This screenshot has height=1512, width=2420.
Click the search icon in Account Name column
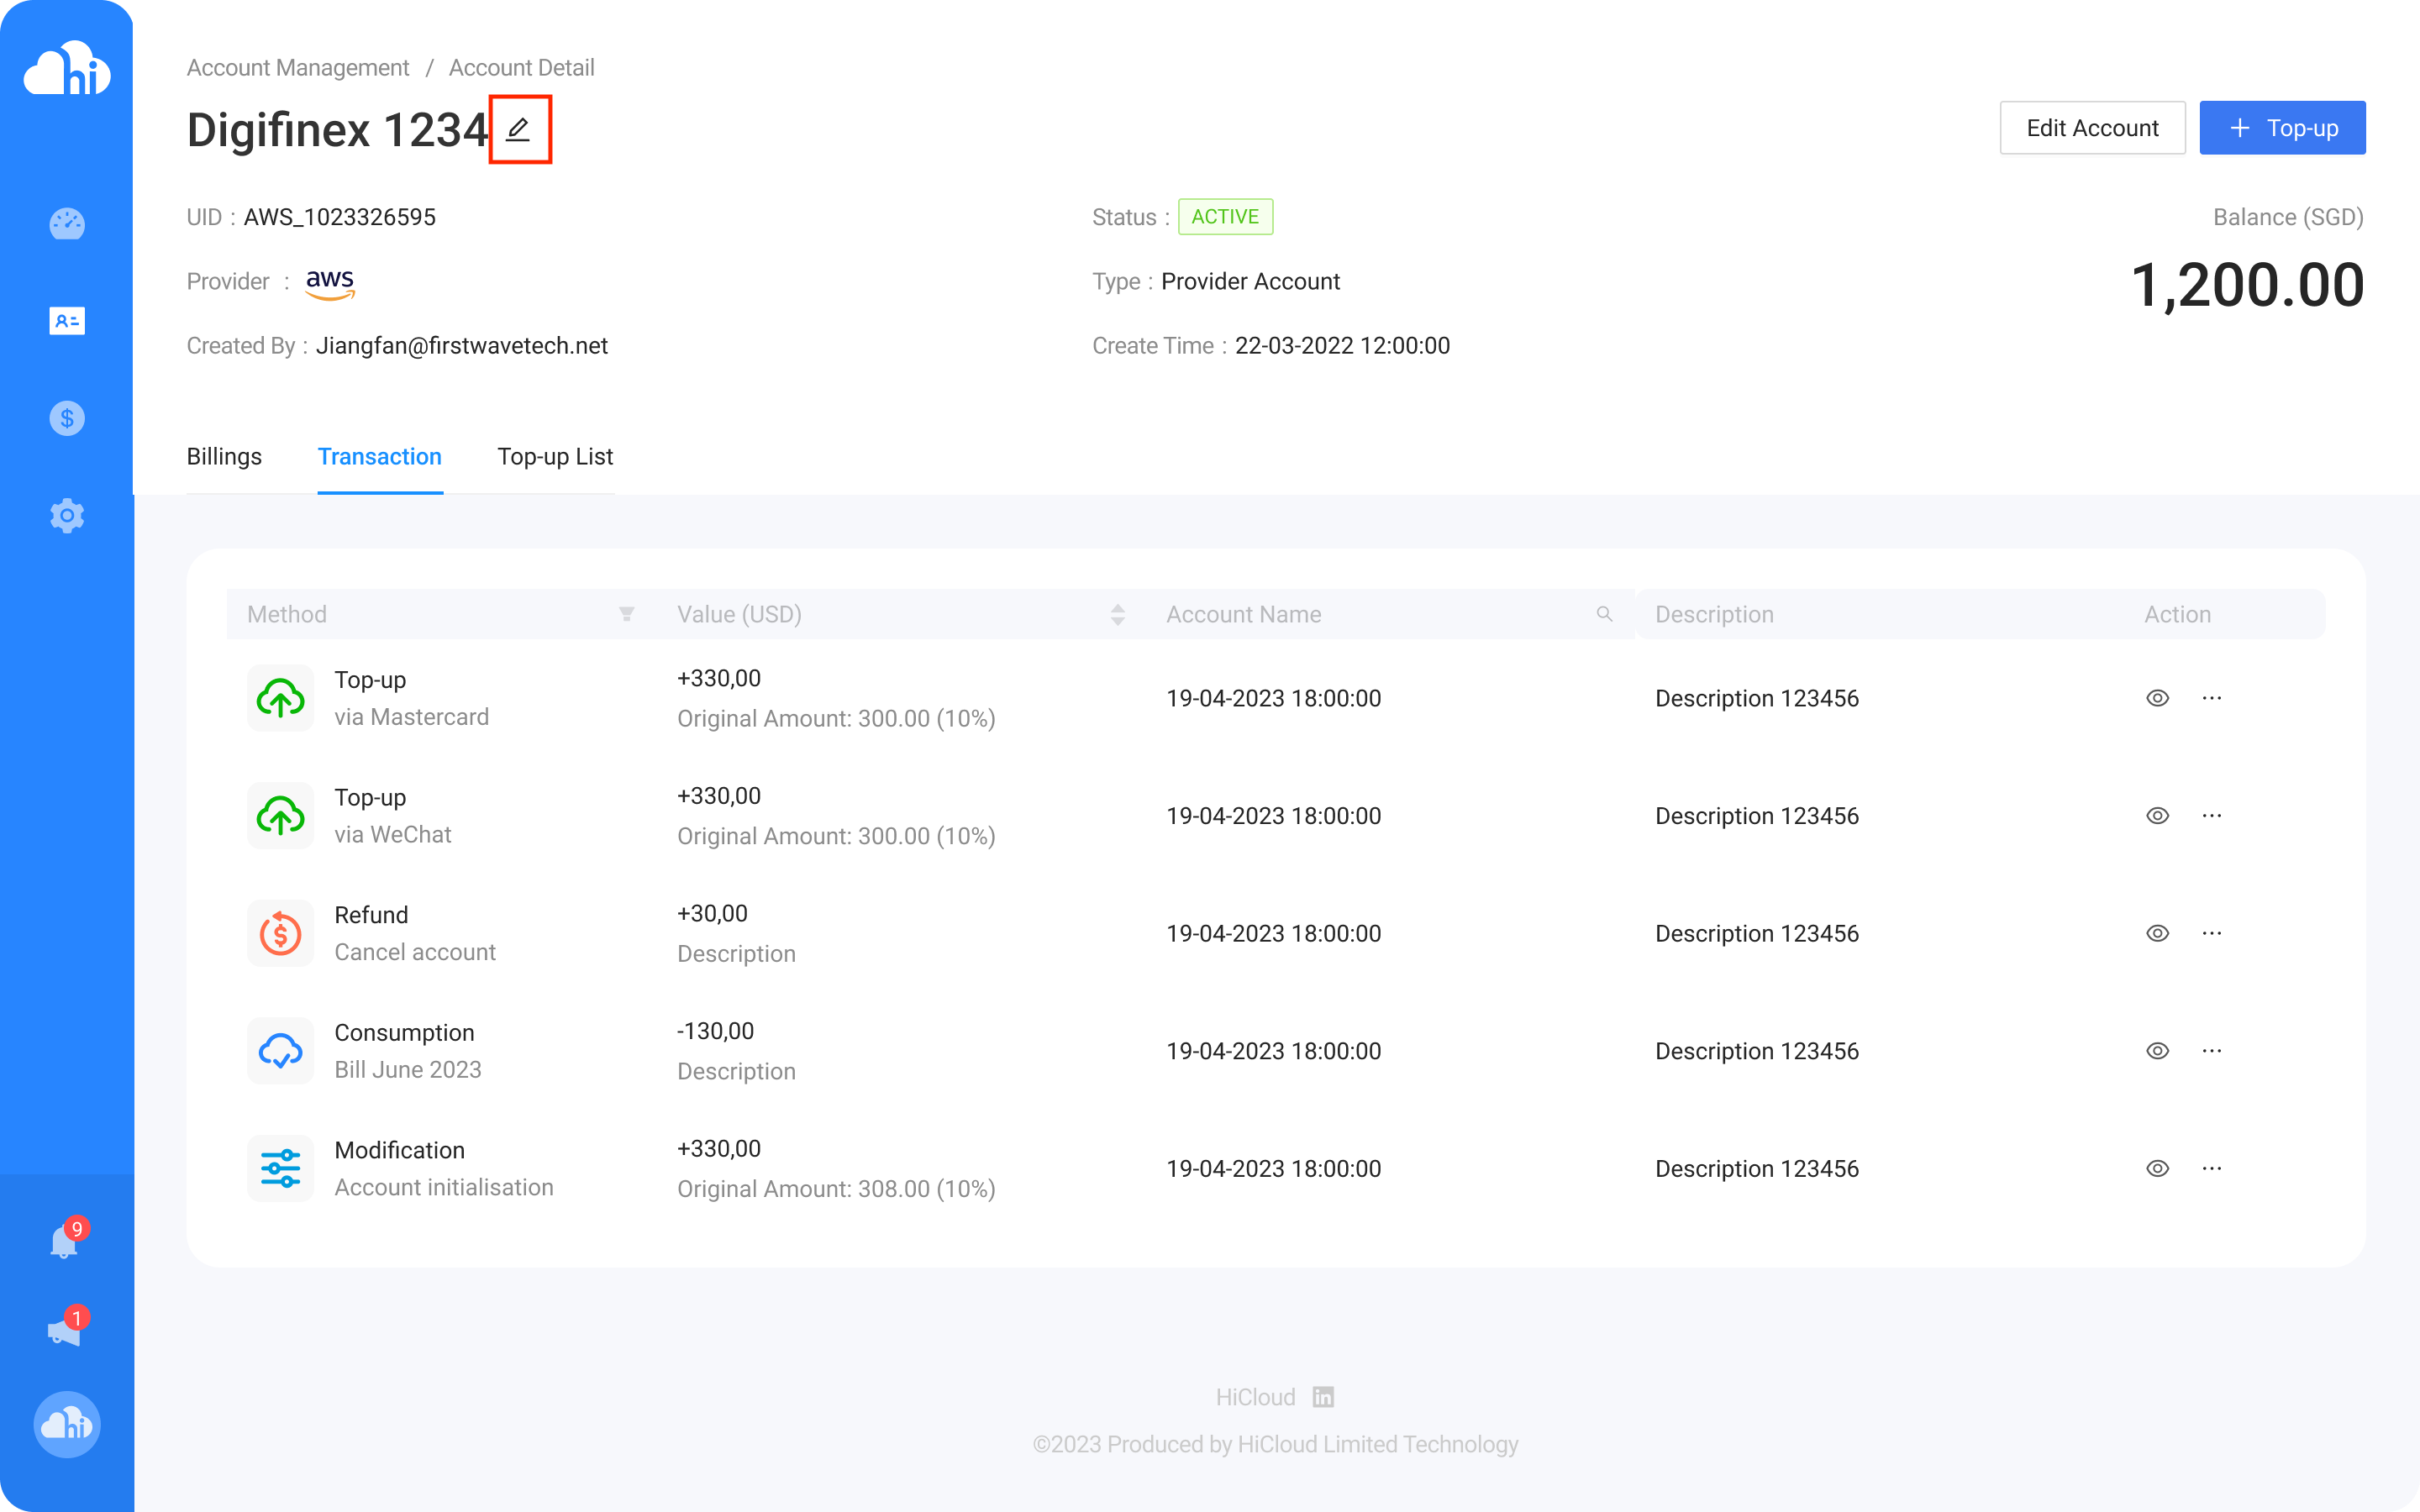click(x=1604, y=614)
